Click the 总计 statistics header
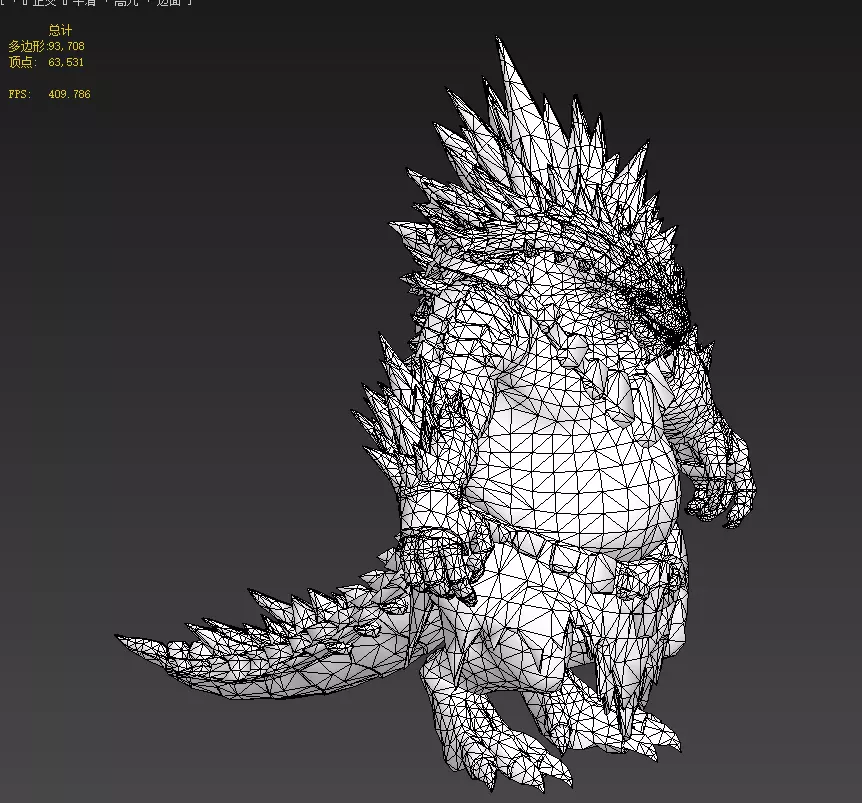The width and height of the screenshot is (862, 803). 60,30
